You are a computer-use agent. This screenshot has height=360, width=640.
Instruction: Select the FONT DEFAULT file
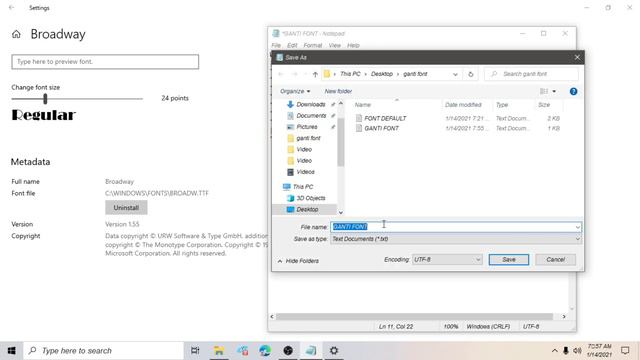point(385,118)
